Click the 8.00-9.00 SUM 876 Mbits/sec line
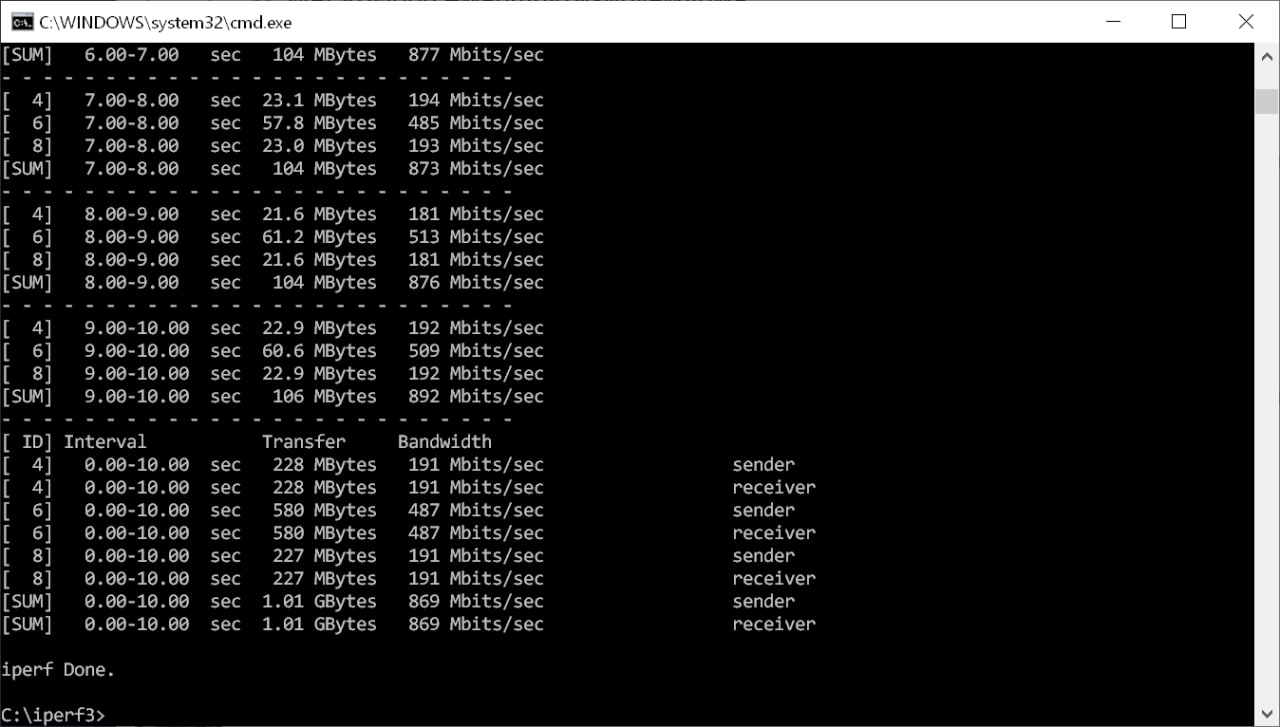Image resolution: width=1280 pixels, height=727 pixels. [273, 282]
